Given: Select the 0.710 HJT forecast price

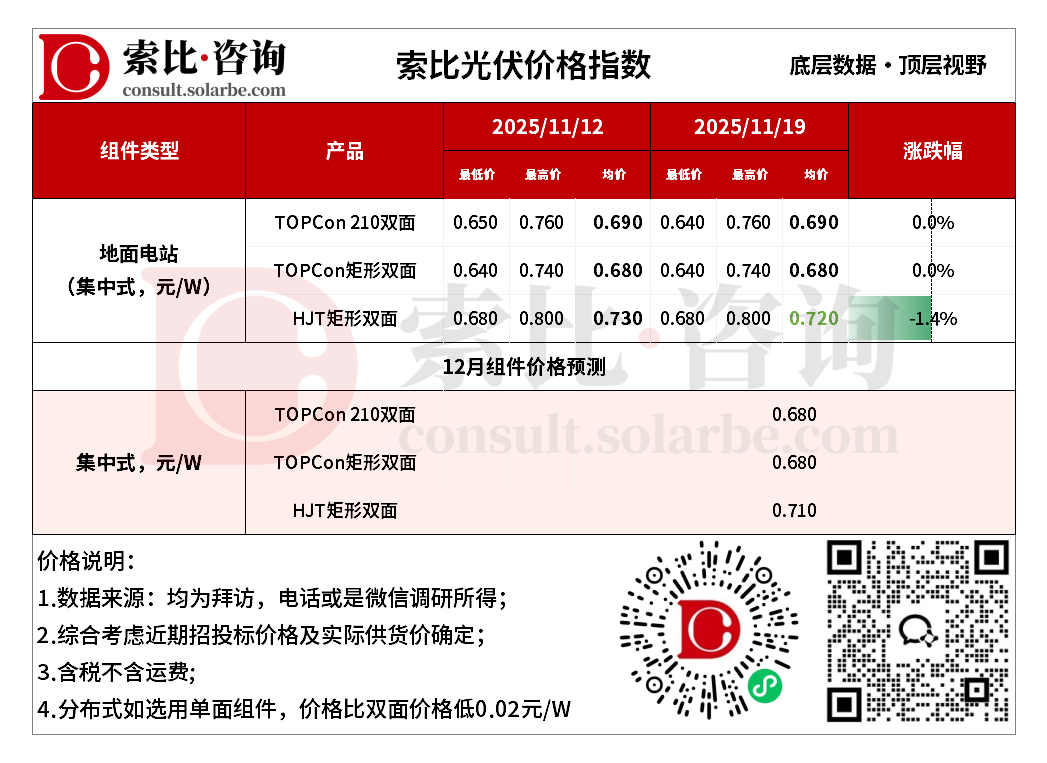Looking at the screenshot, I should 794,511.
